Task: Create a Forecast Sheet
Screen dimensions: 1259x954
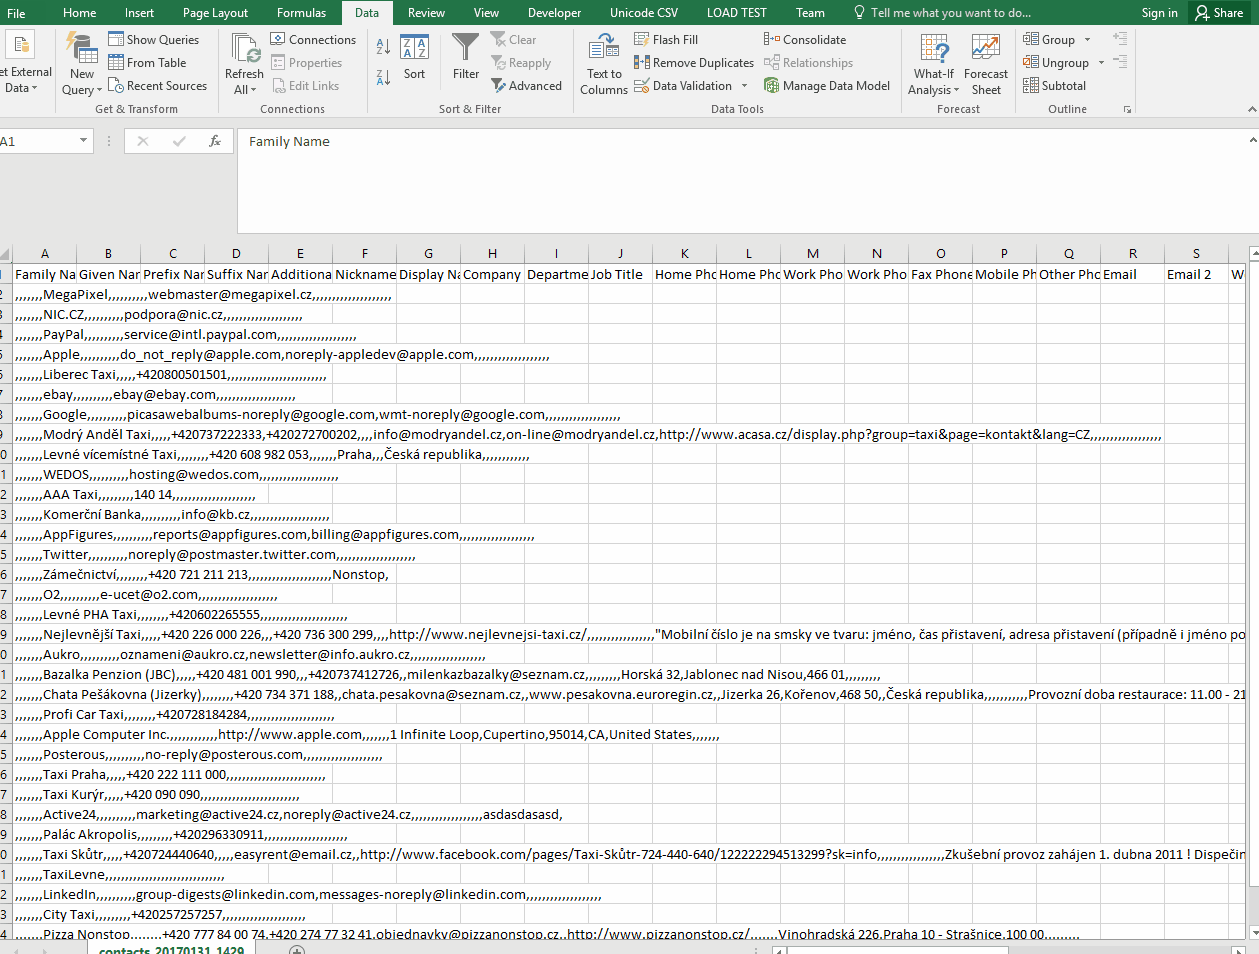Action: tap(986, 64)
